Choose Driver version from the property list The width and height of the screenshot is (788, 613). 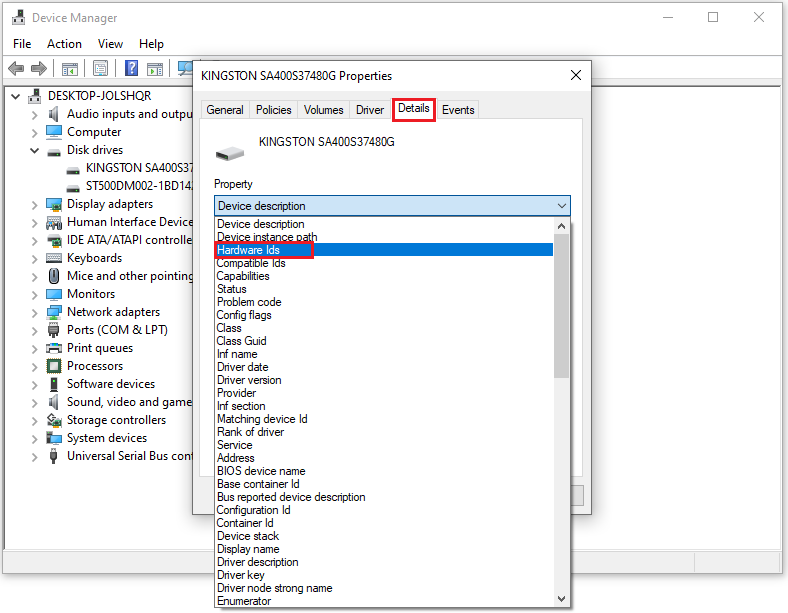pos(384,380)
